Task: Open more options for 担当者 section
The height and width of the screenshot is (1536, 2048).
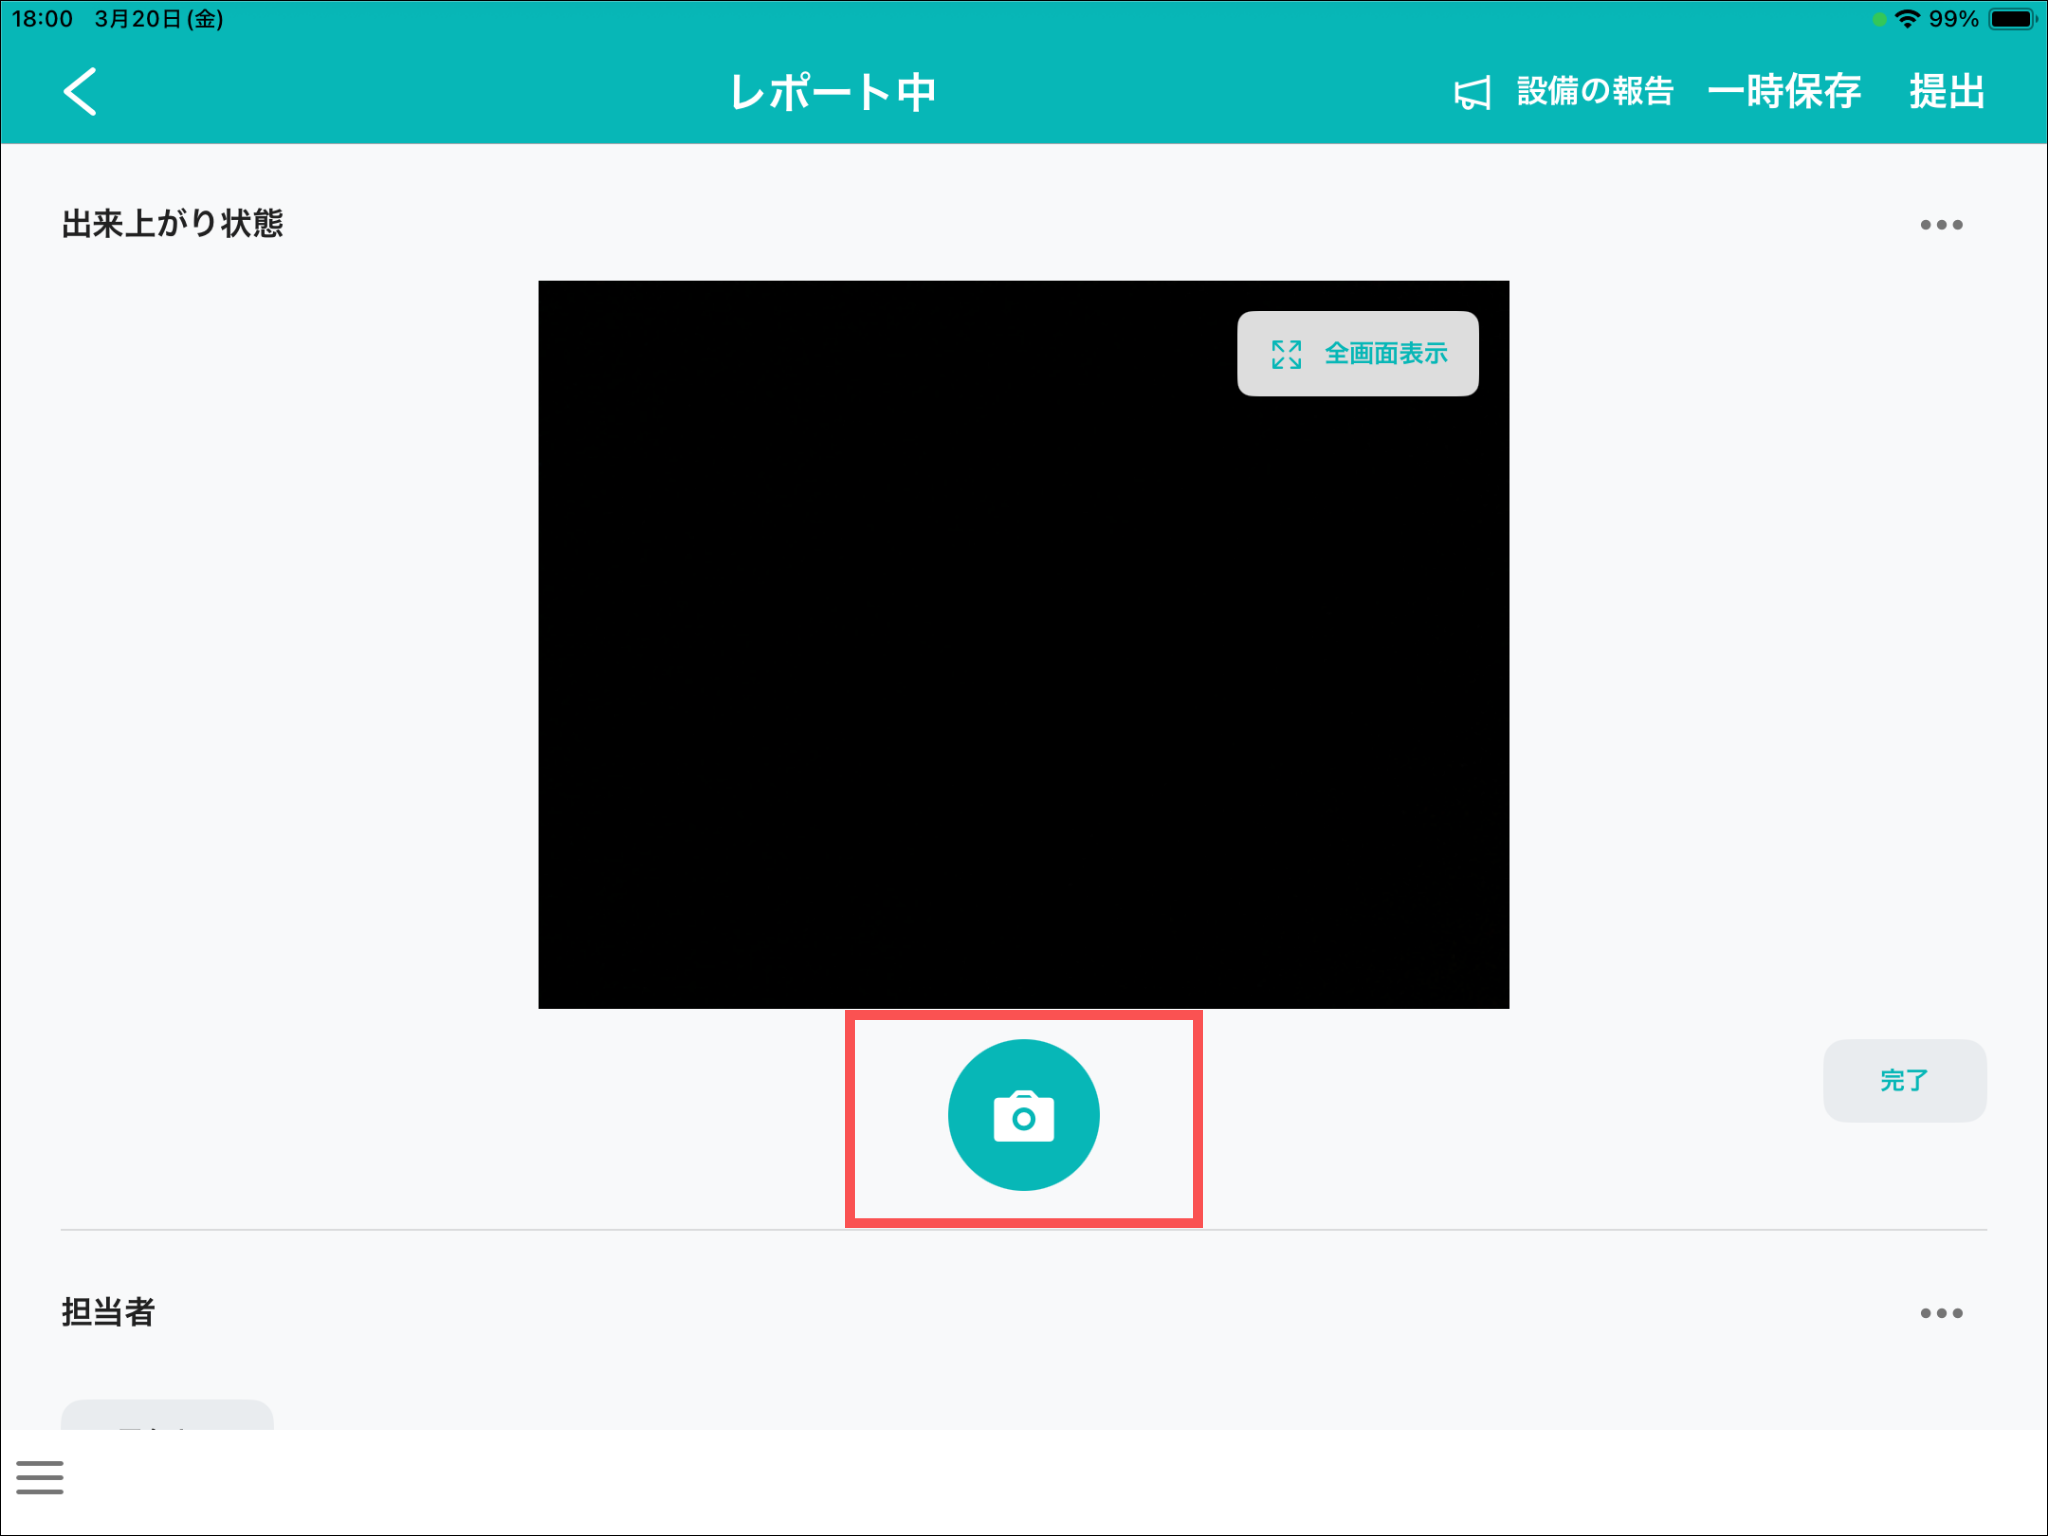Action: tap(1940, 1313)
